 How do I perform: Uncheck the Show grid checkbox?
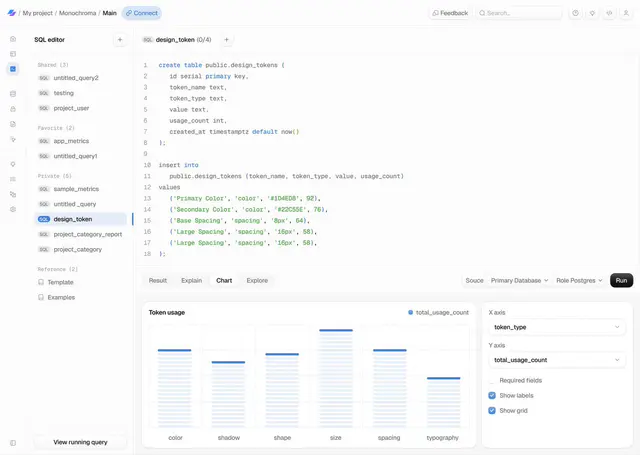click(x=492, y=411)
